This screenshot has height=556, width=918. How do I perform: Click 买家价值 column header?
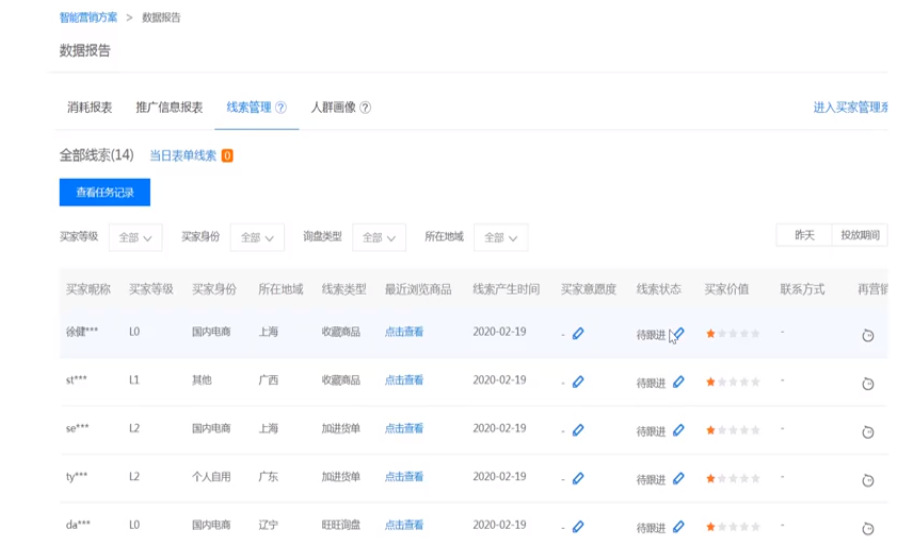(727, 289)
